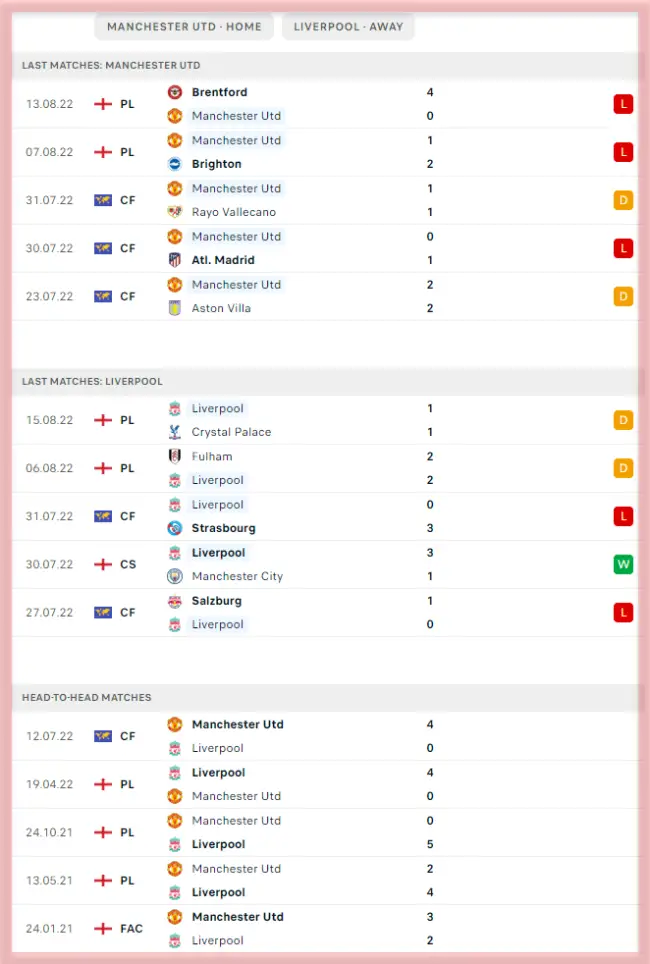
Task: Click the Aston Villa crest icon
Action: 175,308
